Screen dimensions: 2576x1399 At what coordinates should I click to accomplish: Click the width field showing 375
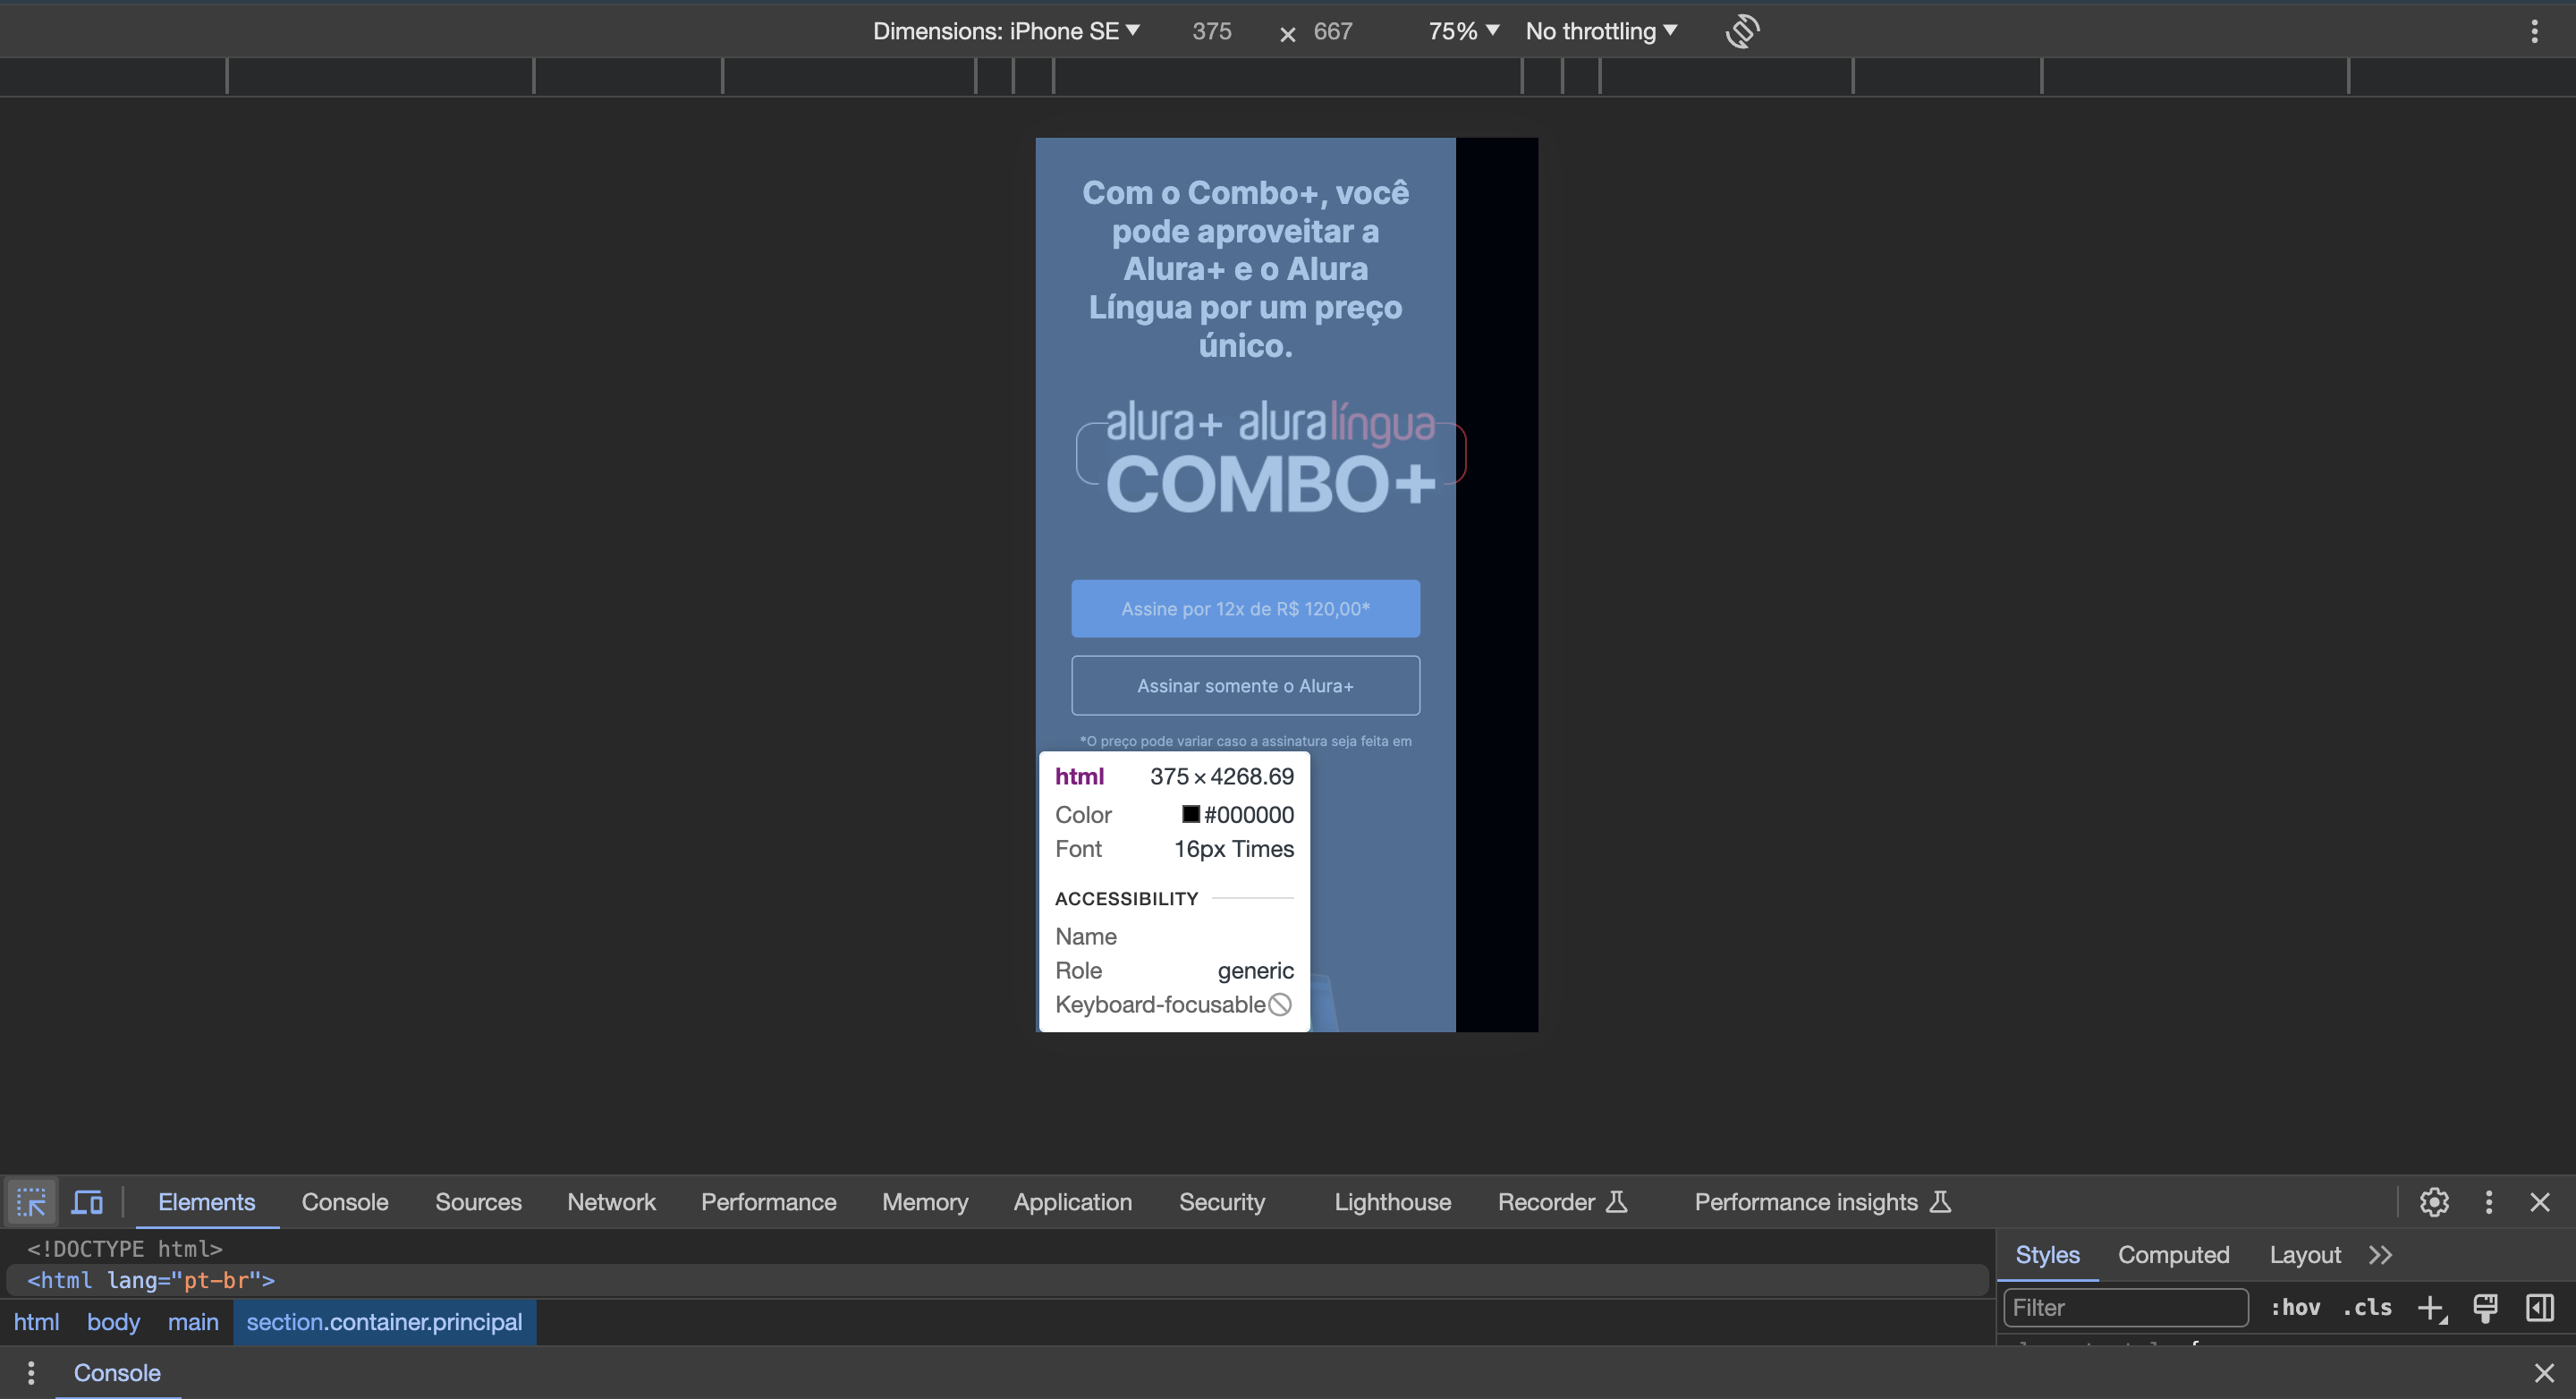tap(1212, 31)
